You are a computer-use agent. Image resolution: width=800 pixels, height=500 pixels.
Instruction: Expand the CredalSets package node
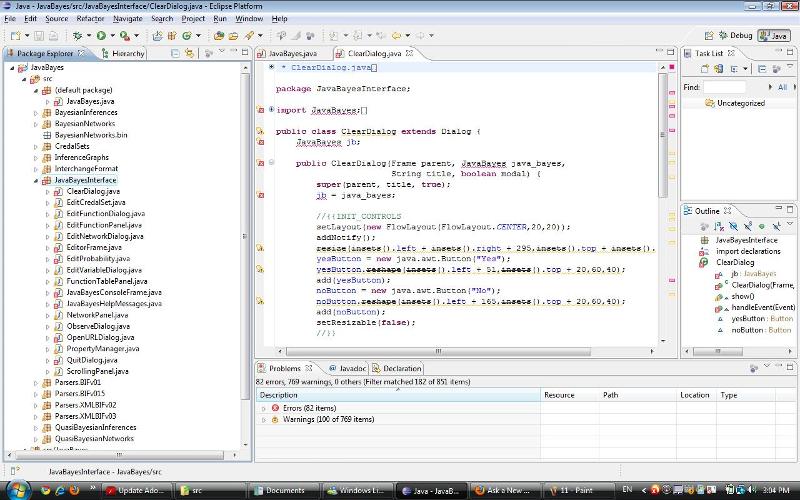(x=36, y=146)
